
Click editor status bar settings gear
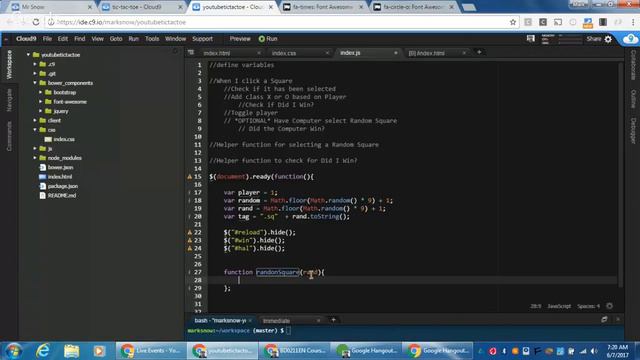(x=609, y=306)
